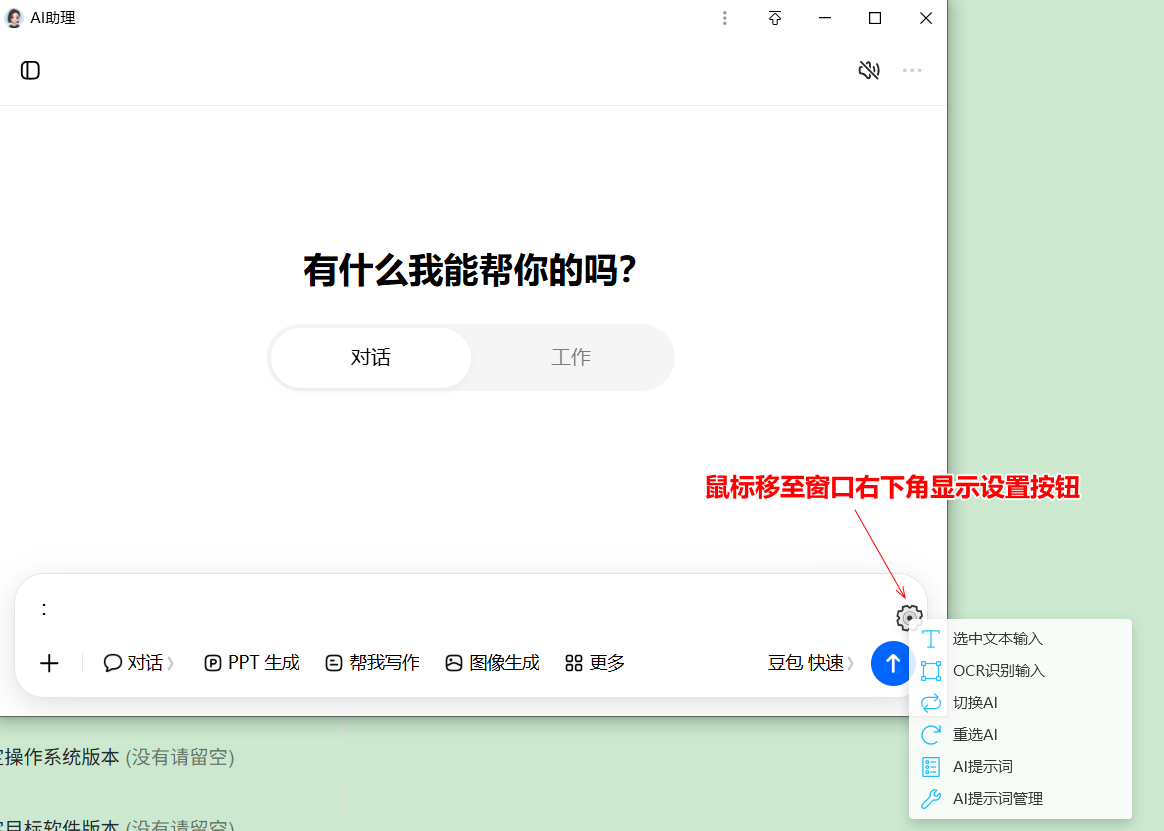Click the 图像生成 button
Viewport: 1164px width, 831px height.
[492, 663]
